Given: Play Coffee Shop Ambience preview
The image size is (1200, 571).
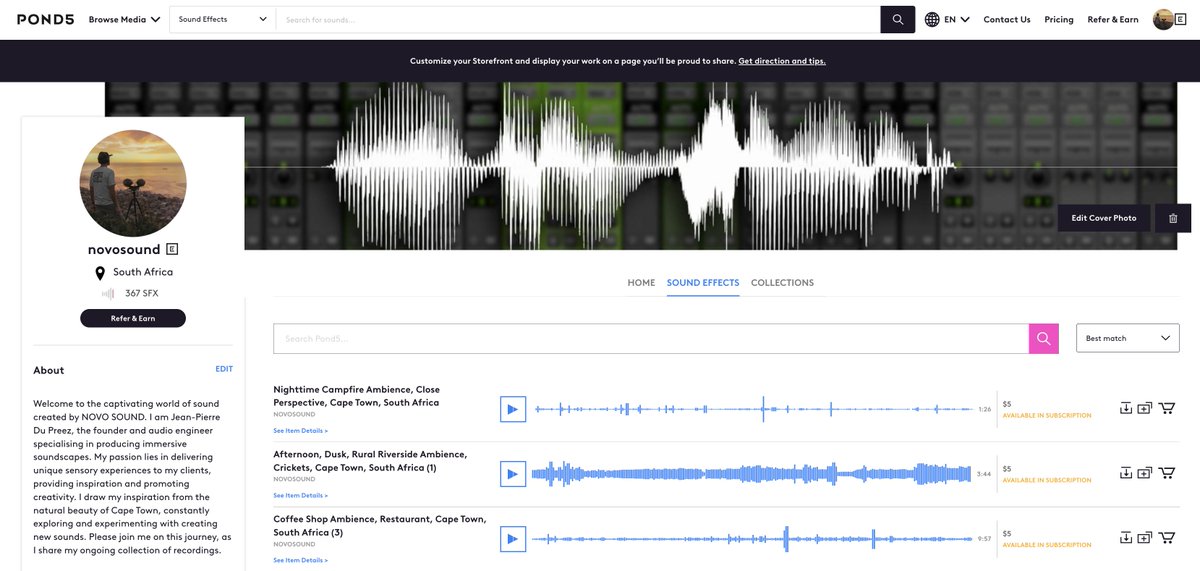Looking at the screenshot, I should click(x=512, y=539).
